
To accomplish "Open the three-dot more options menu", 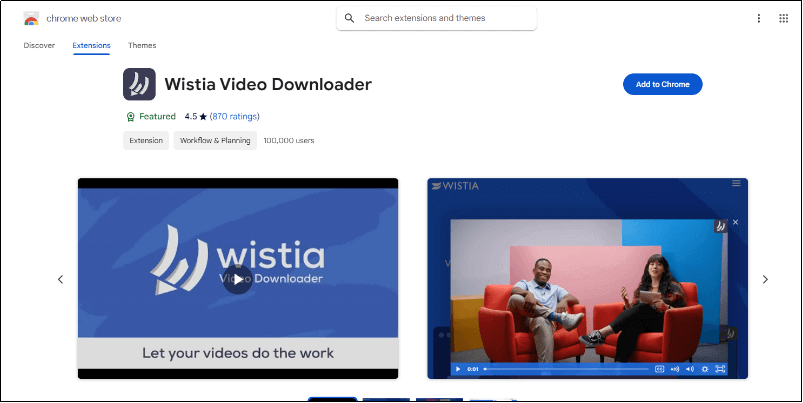I will click(758, 18).
